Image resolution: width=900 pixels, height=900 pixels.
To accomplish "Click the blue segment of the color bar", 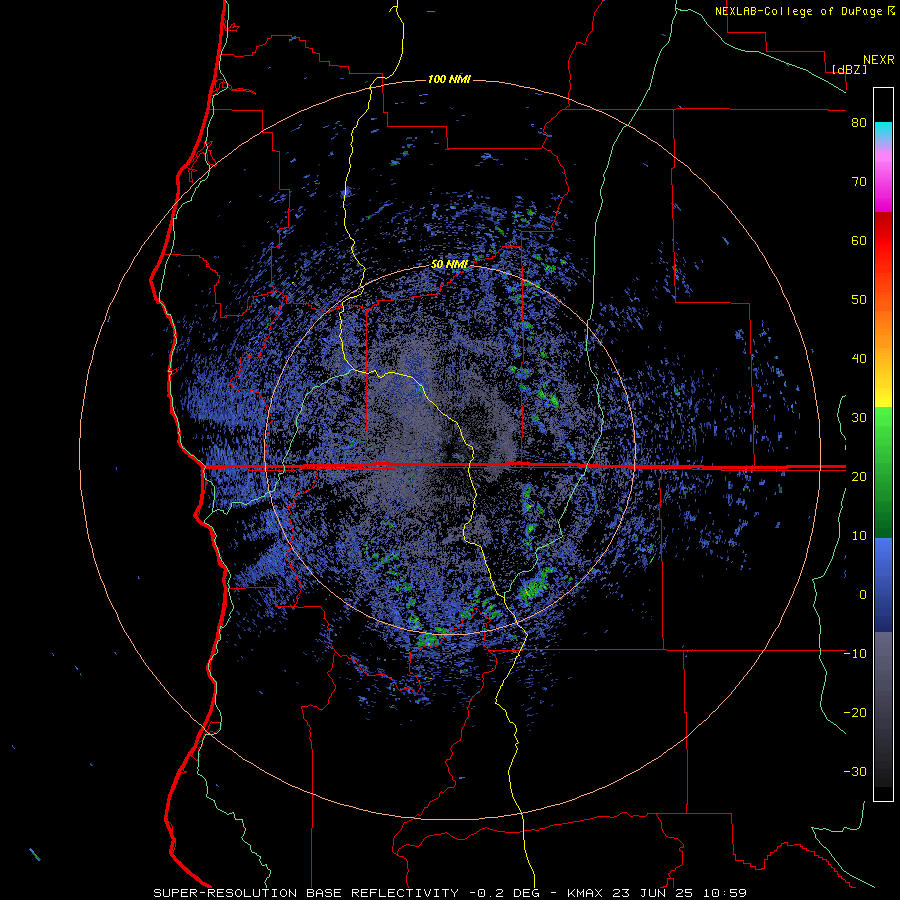I will [x=883, y=585].
